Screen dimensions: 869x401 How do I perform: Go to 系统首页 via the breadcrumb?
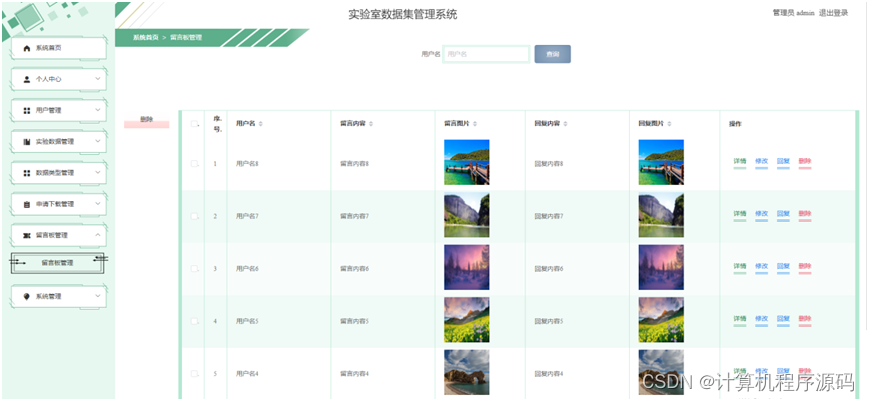[x=146, y=38]
